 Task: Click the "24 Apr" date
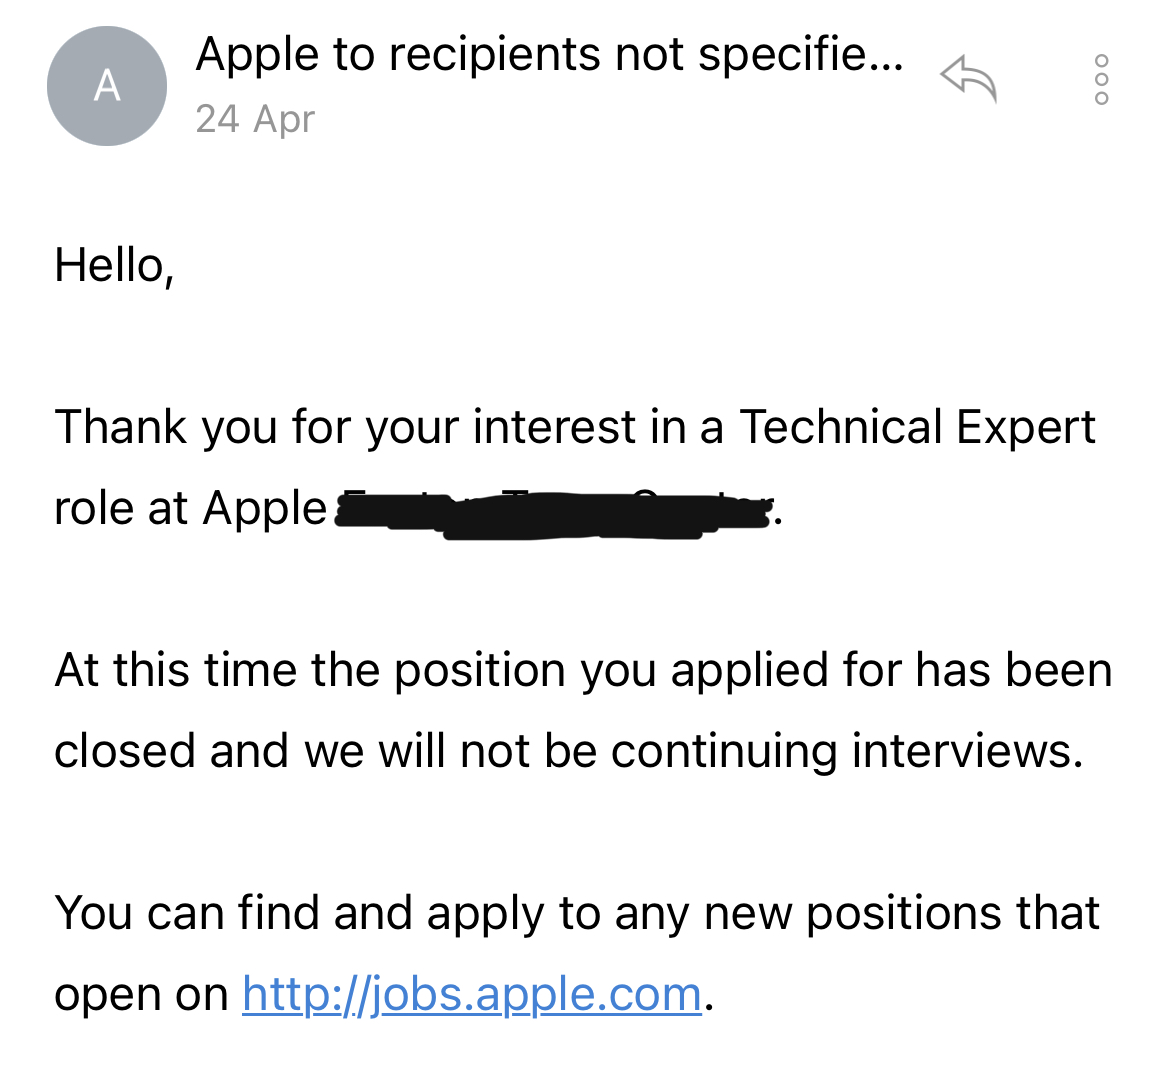pyautogui.click(x=255, y=119)
